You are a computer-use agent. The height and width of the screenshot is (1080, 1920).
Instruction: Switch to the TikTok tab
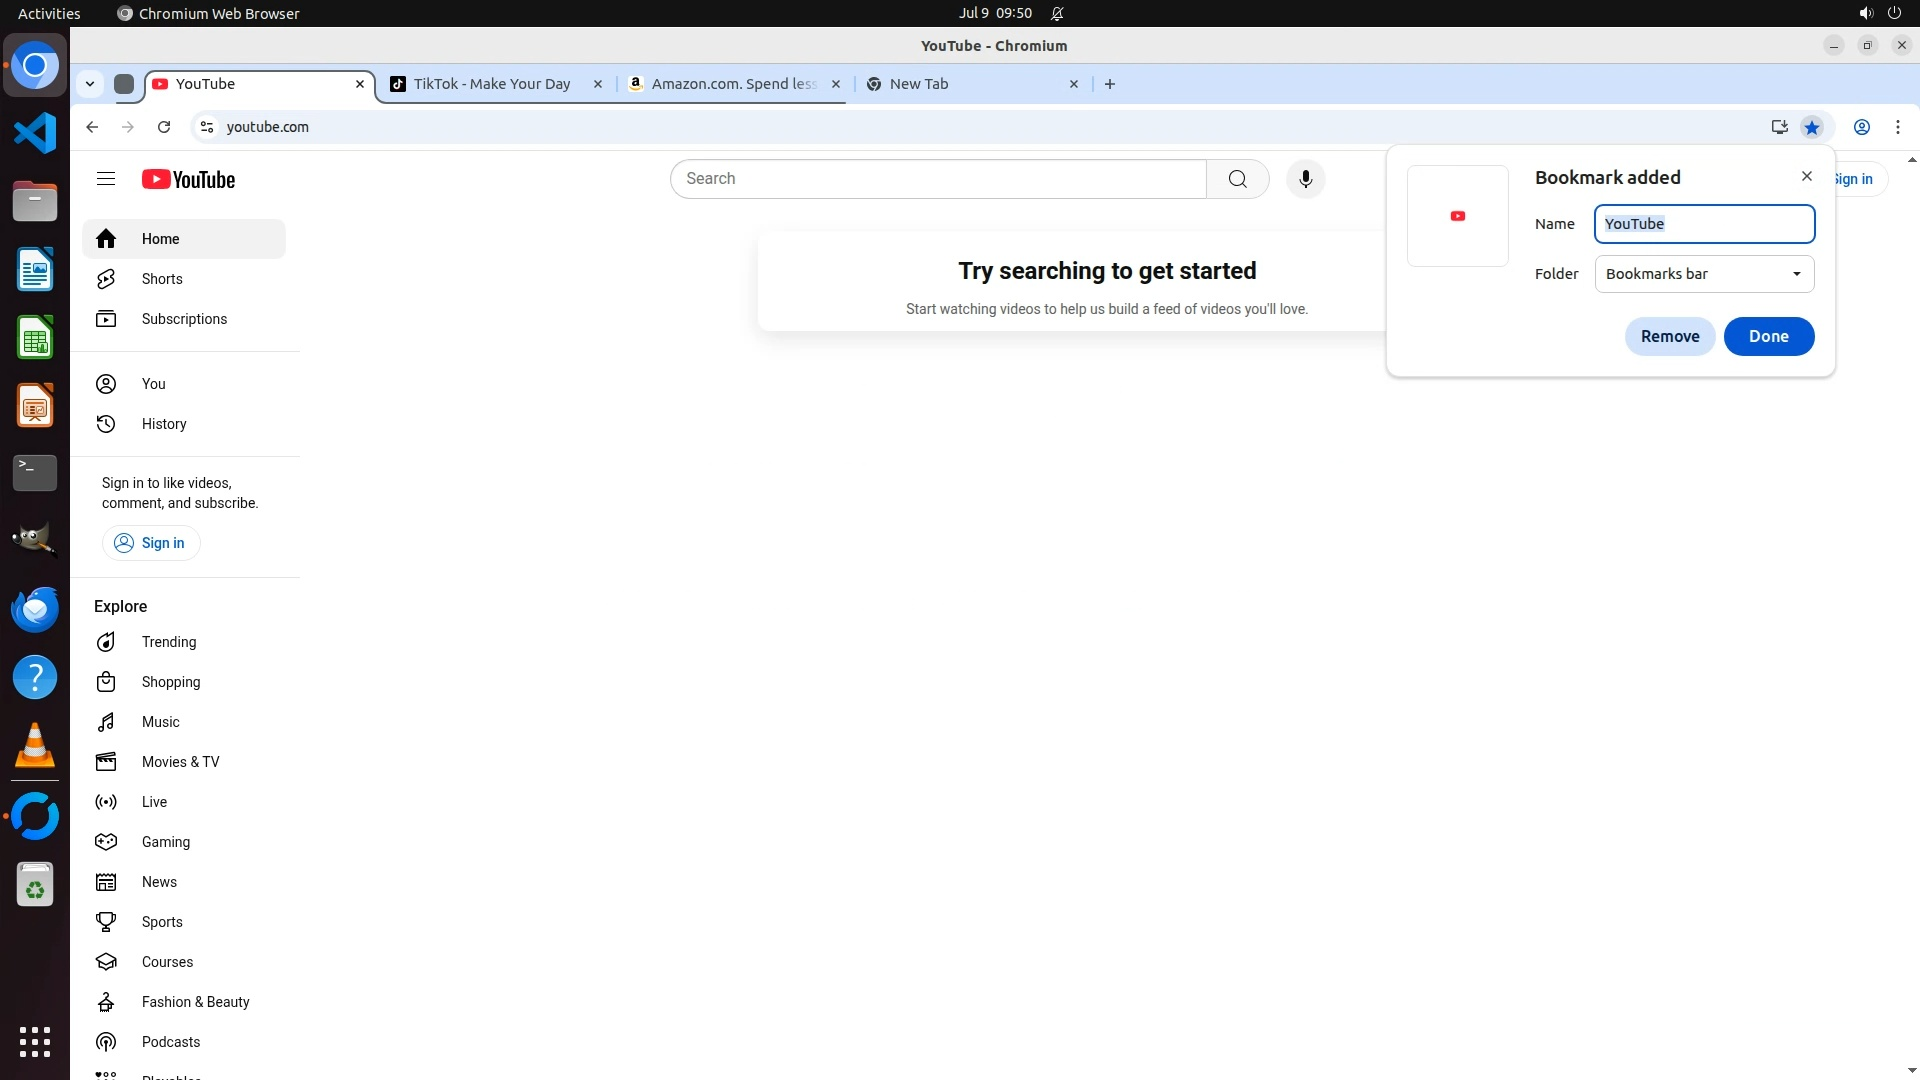(x=492, y=84)
